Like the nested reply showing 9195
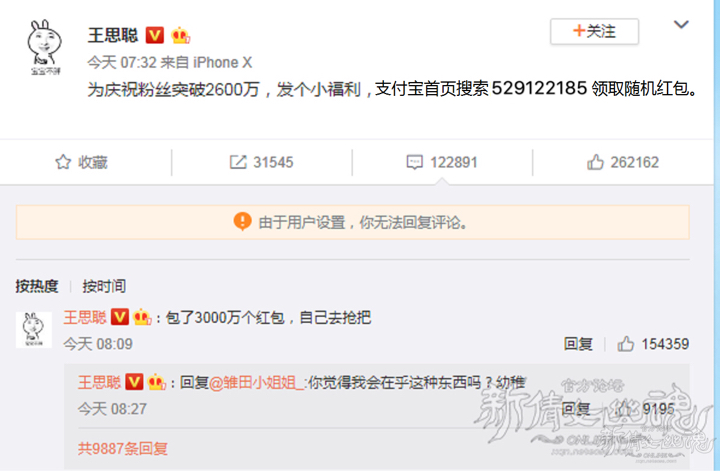Image resolution: width=720 pixels, height=471 pixels. (623, 409)
